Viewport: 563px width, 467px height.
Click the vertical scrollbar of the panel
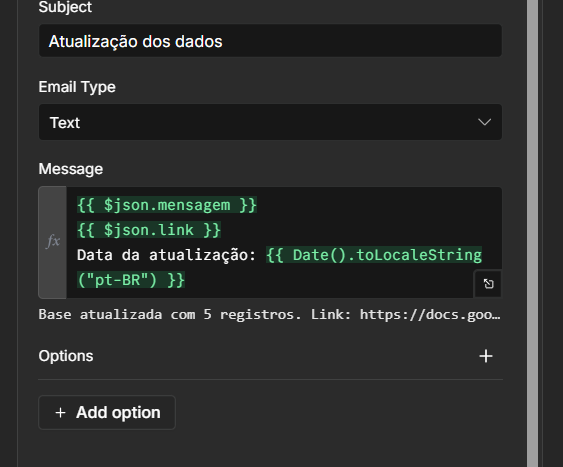coord(532,233)
